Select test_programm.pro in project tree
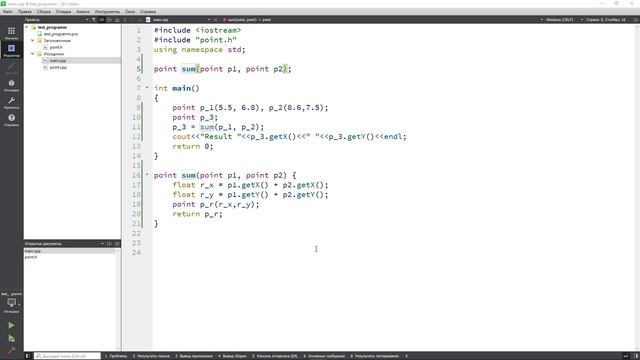640x360 pixels. pyautogui.click(x=61, y=34)
